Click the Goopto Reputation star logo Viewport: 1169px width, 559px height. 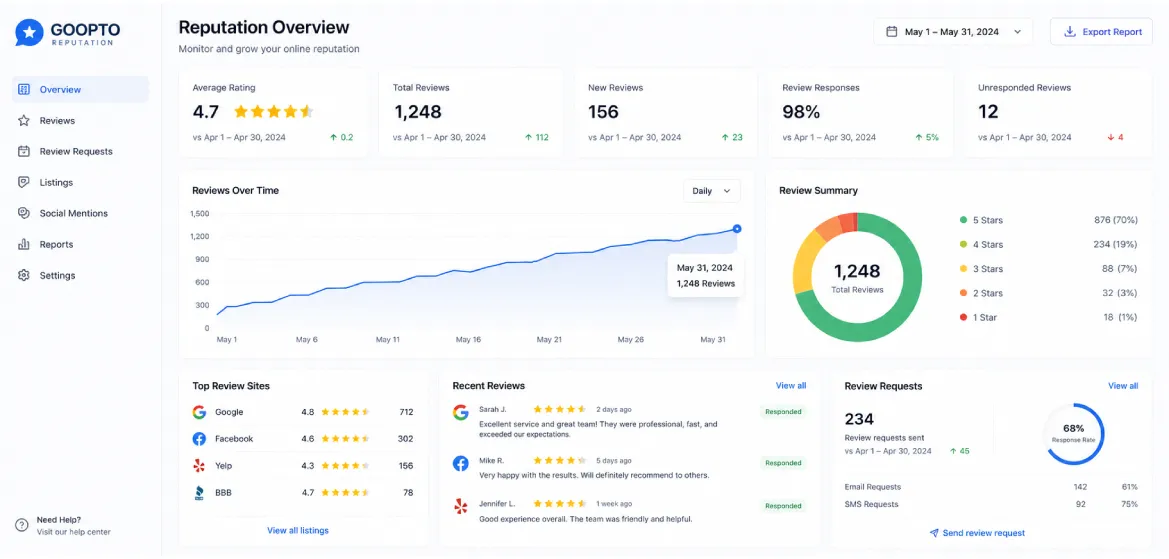click(x=30, y=33)
